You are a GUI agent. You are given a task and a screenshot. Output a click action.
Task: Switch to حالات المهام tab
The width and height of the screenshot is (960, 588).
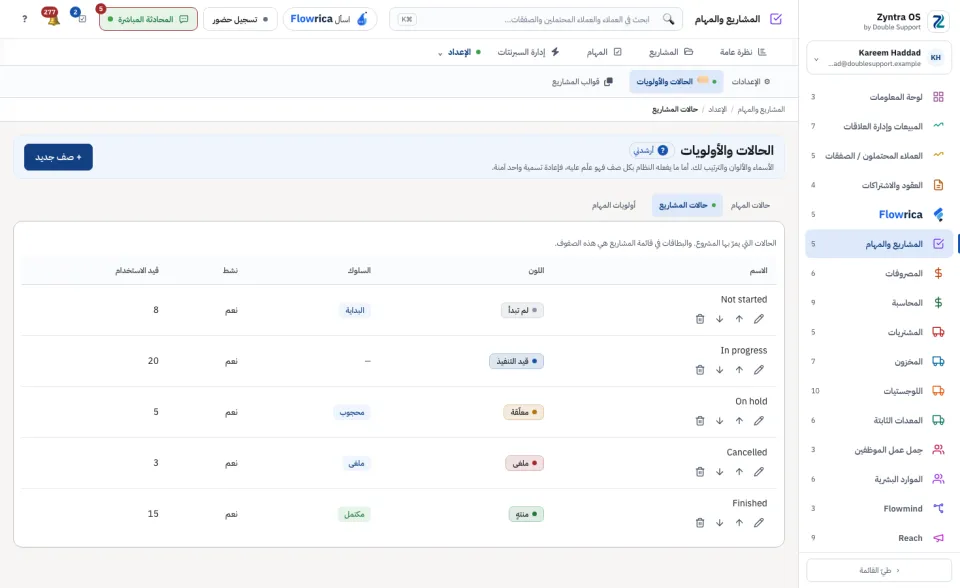point(750,205)
